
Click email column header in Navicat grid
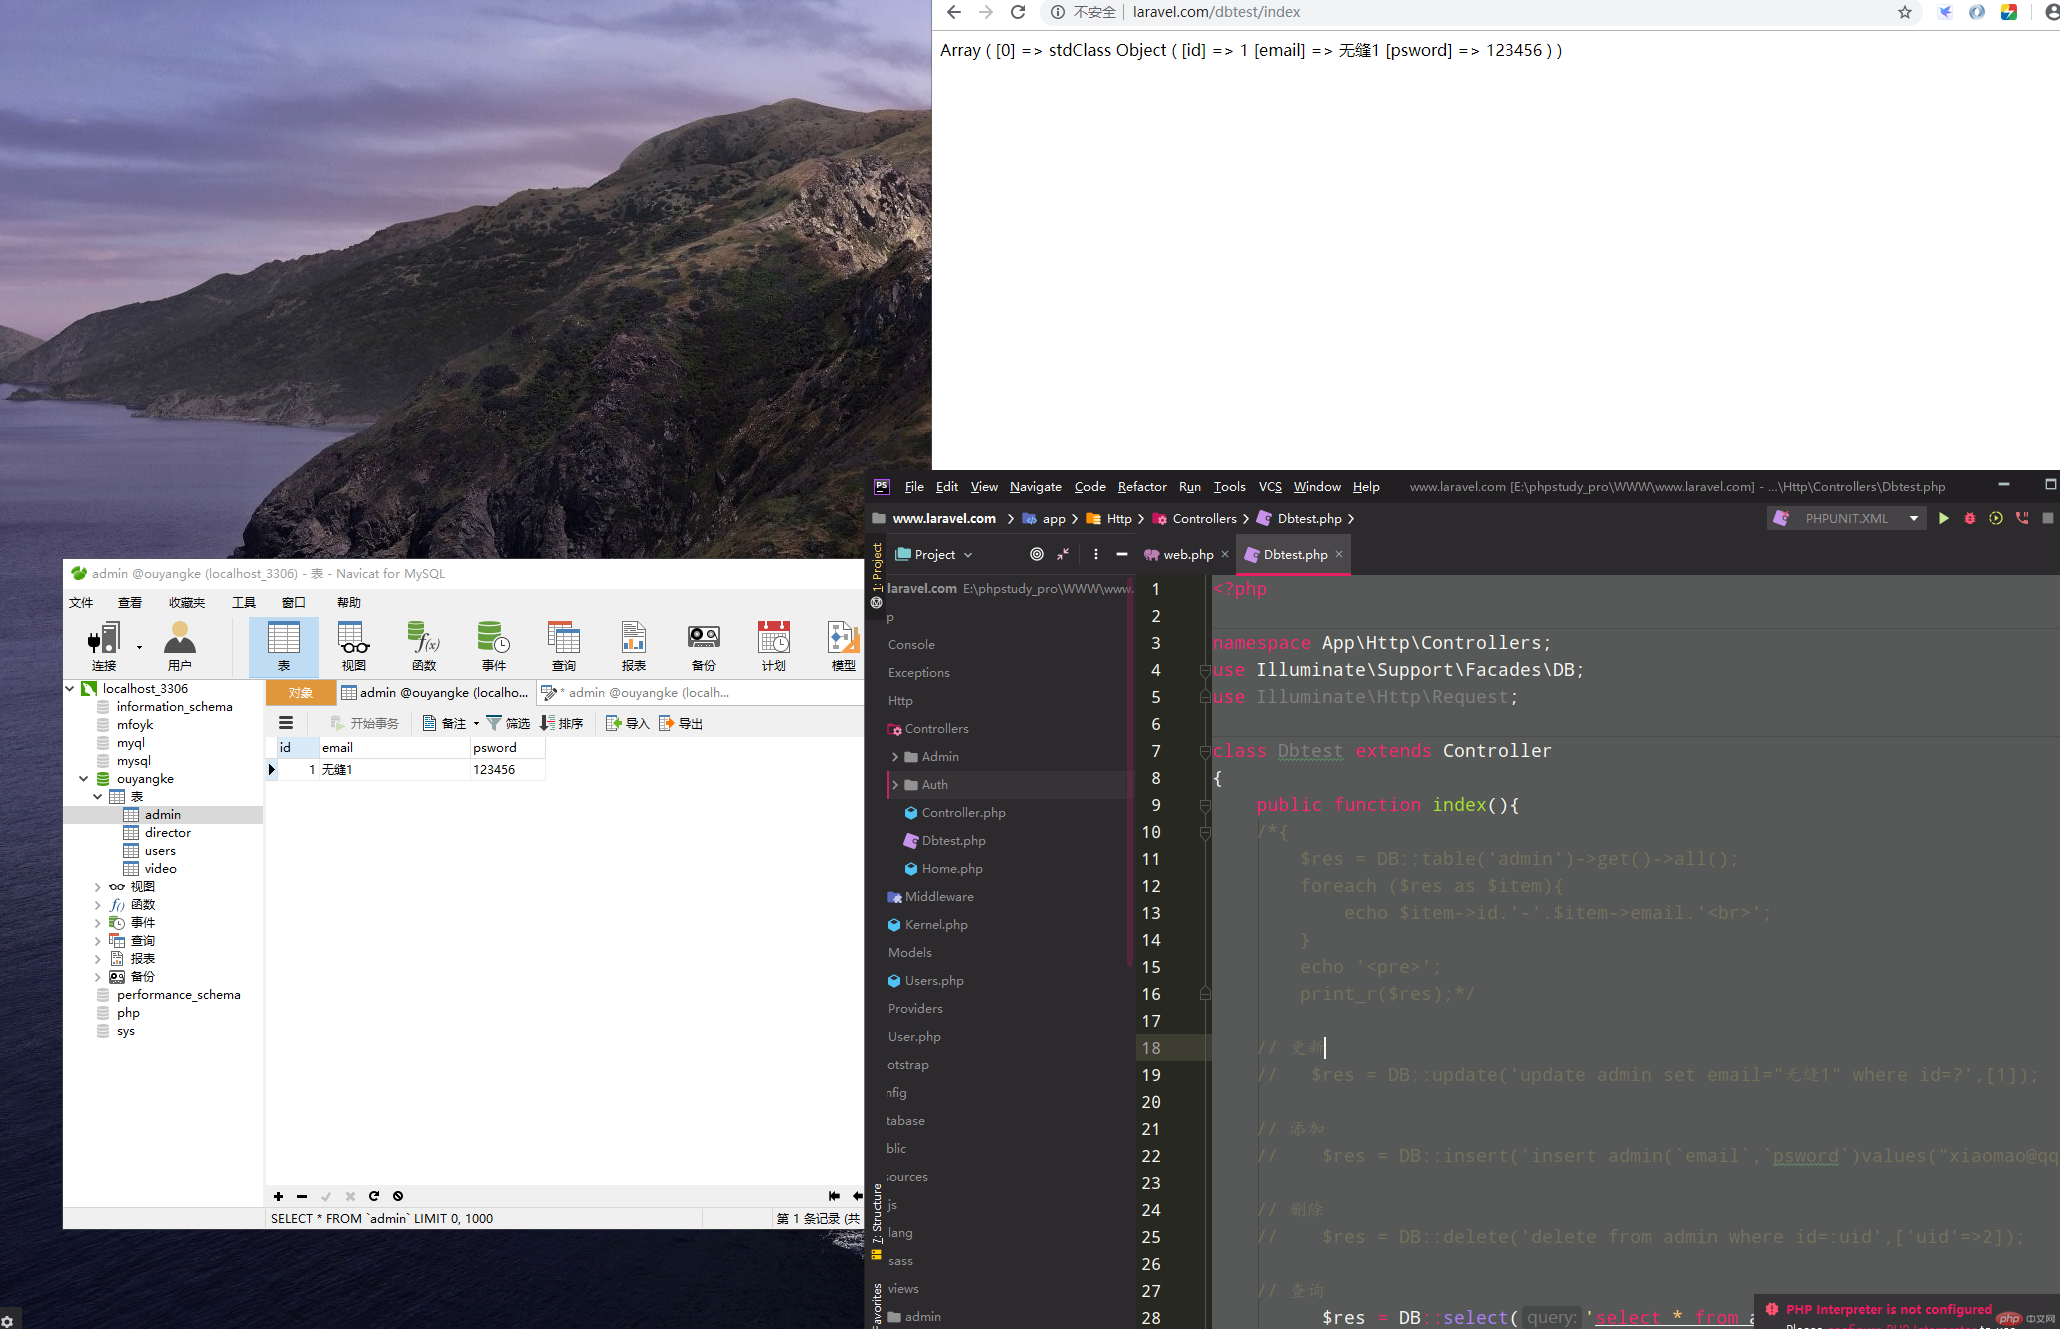pyautogui.click(x=394, y=747)
